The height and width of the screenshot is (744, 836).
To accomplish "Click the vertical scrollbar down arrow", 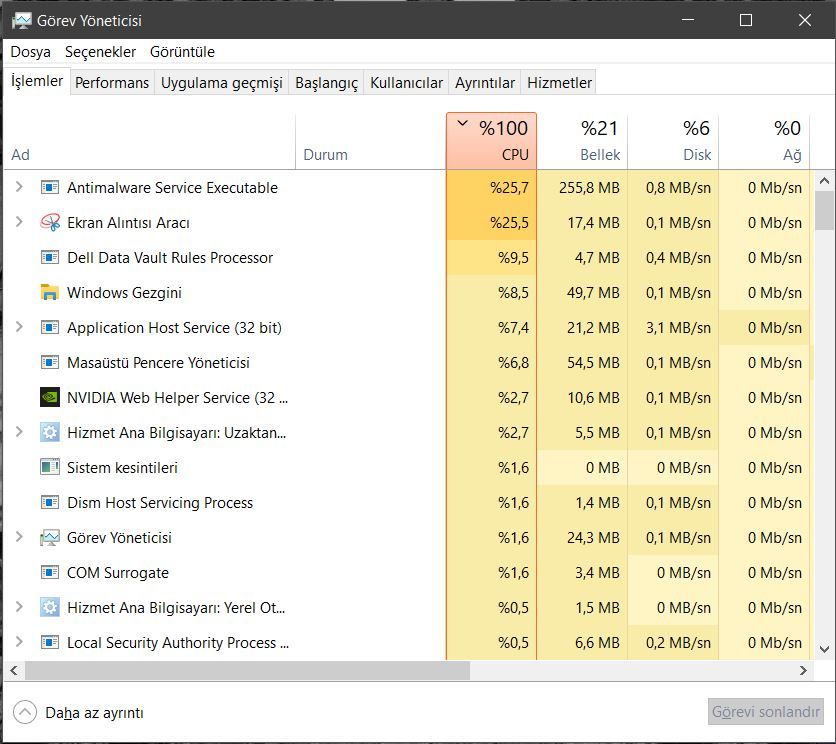I will pos(824,650).
